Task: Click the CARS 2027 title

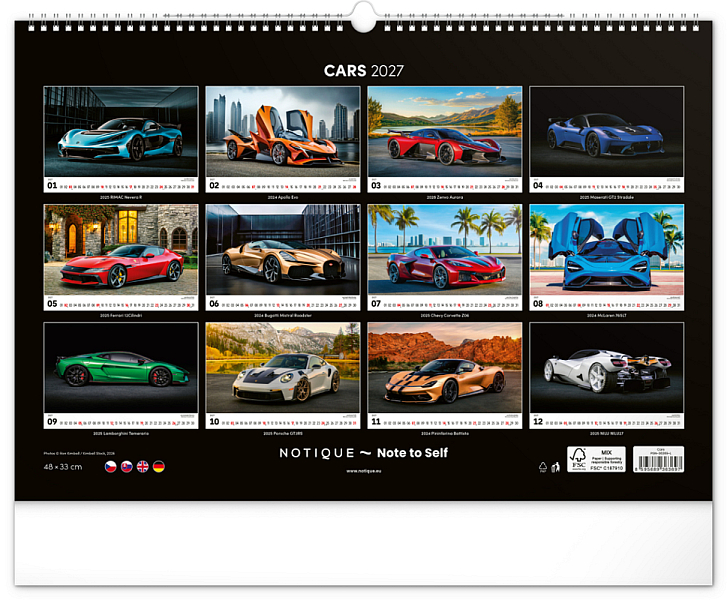Action: (364, 70)
